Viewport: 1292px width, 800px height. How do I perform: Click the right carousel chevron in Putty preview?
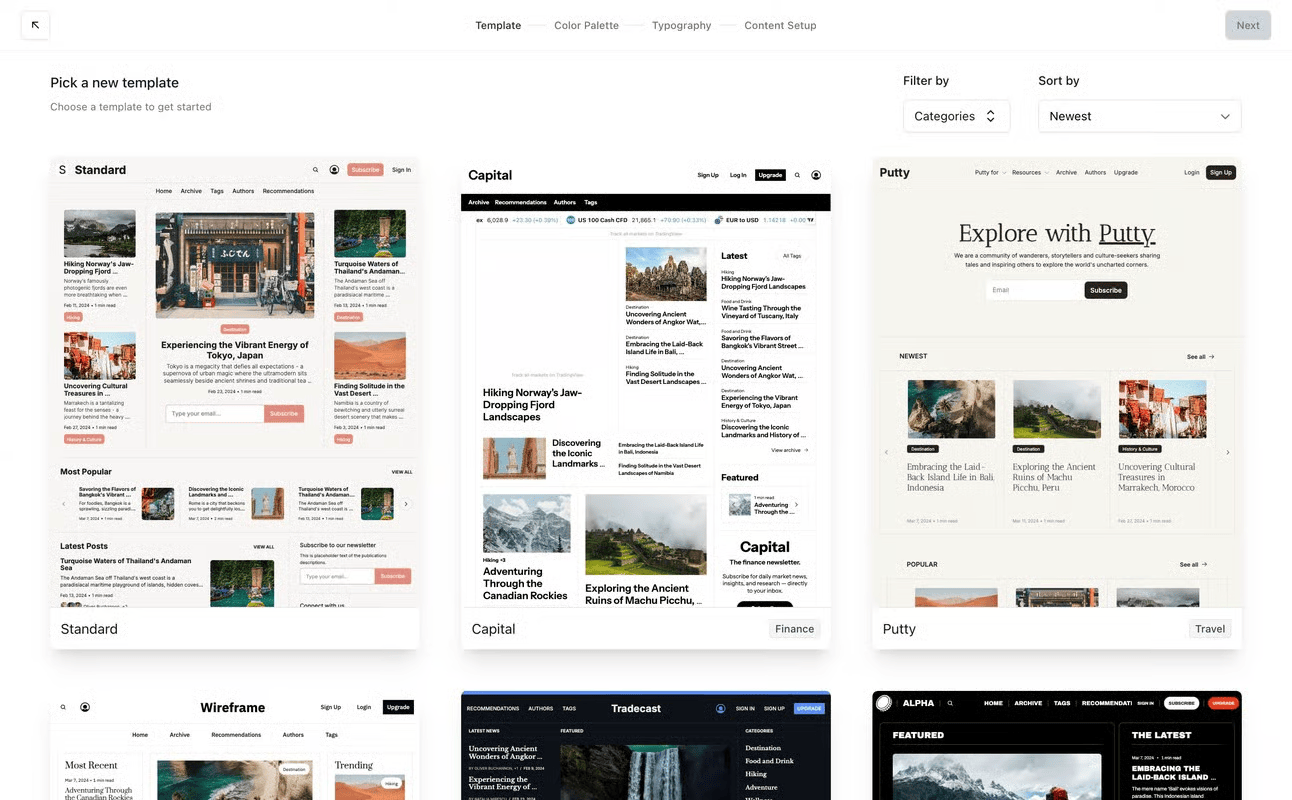pyautogui.click(x=1228, y=453)
